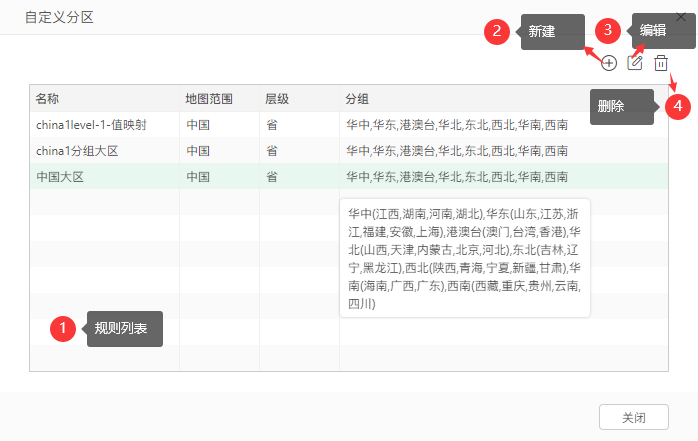Select the 中国大区 row
The height and width of the screenshot is (441, 698).
[349, 177]
